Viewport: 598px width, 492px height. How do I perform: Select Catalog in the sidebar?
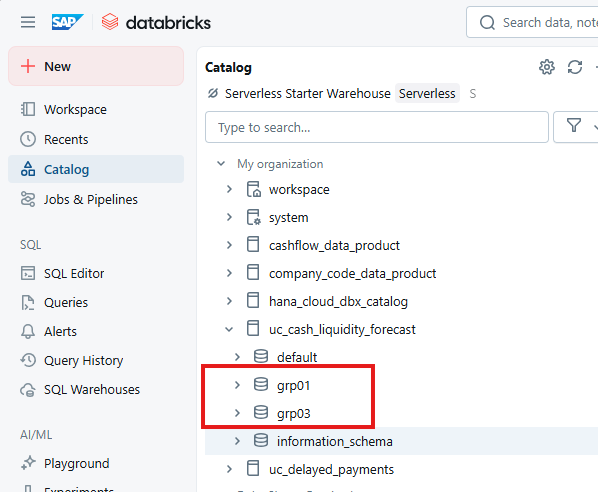click(96, 169)
